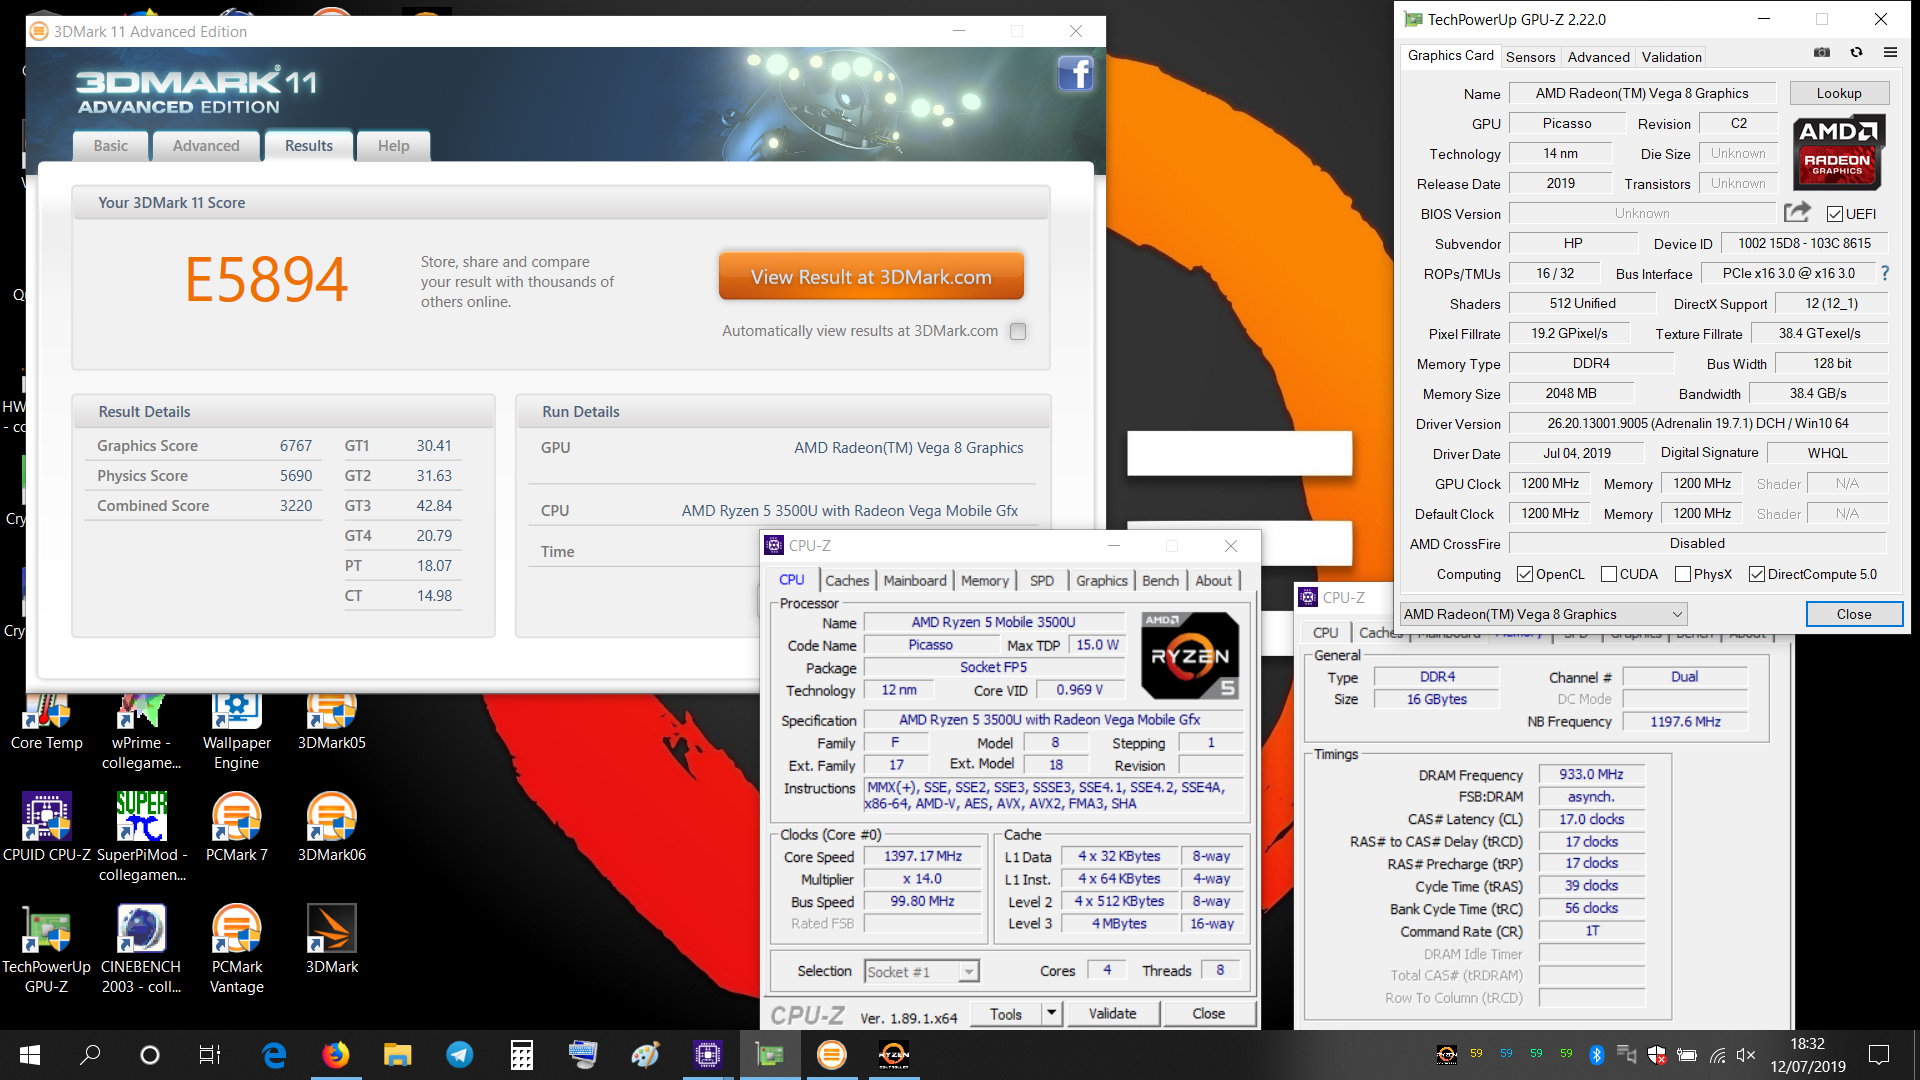The height and width of the screenshot is (1080, 1920).
Task: Open 3DMark06 desktop shortcut
Action: [332, 826]
